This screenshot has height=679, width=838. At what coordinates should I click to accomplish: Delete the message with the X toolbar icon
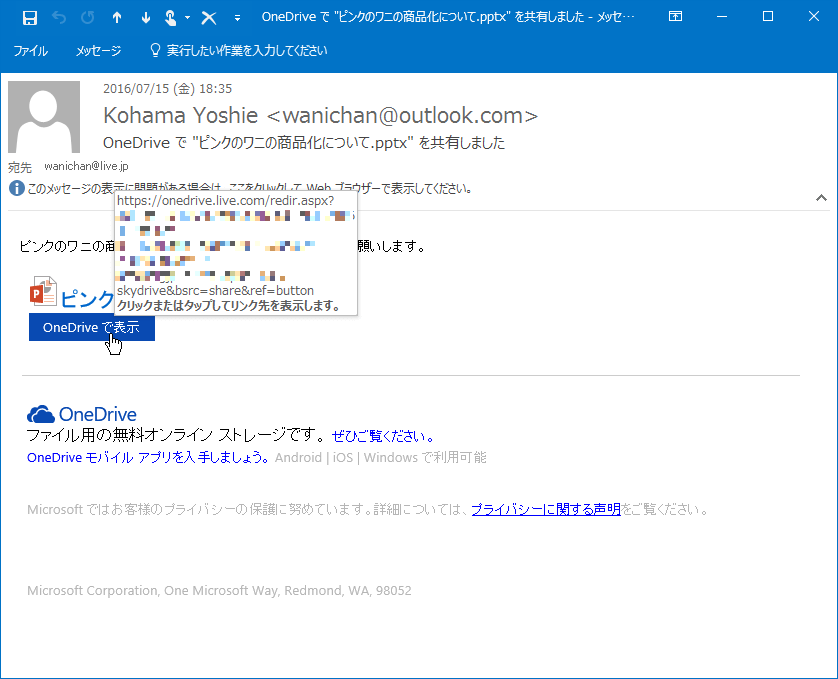[209, 18]
